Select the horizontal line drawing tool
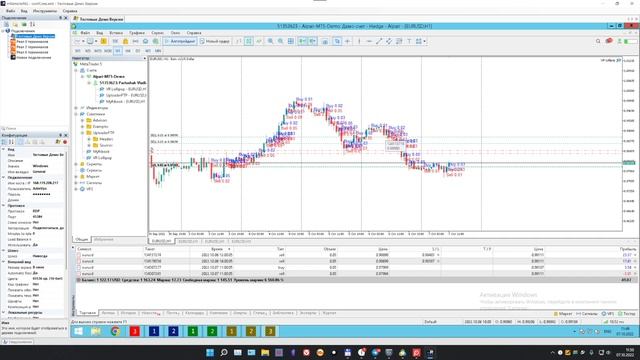The image size is (640, 360). pyautogui.click(x=369, y=41)
